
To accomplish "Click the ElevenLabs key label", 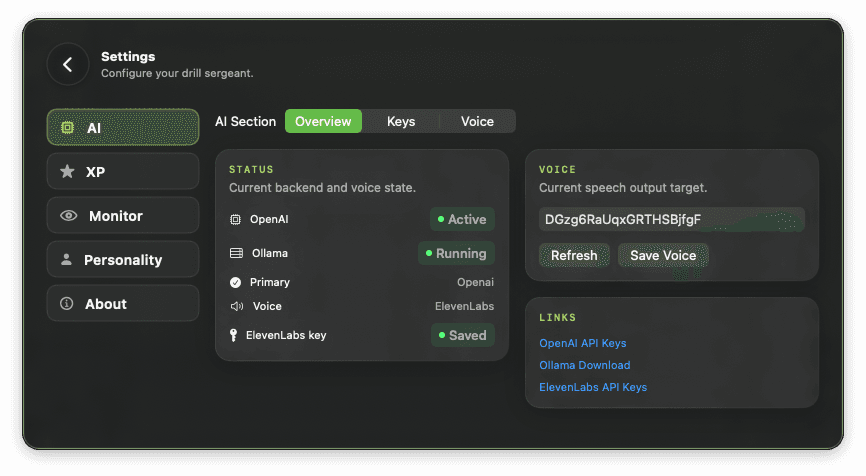I will coord(286,335).
